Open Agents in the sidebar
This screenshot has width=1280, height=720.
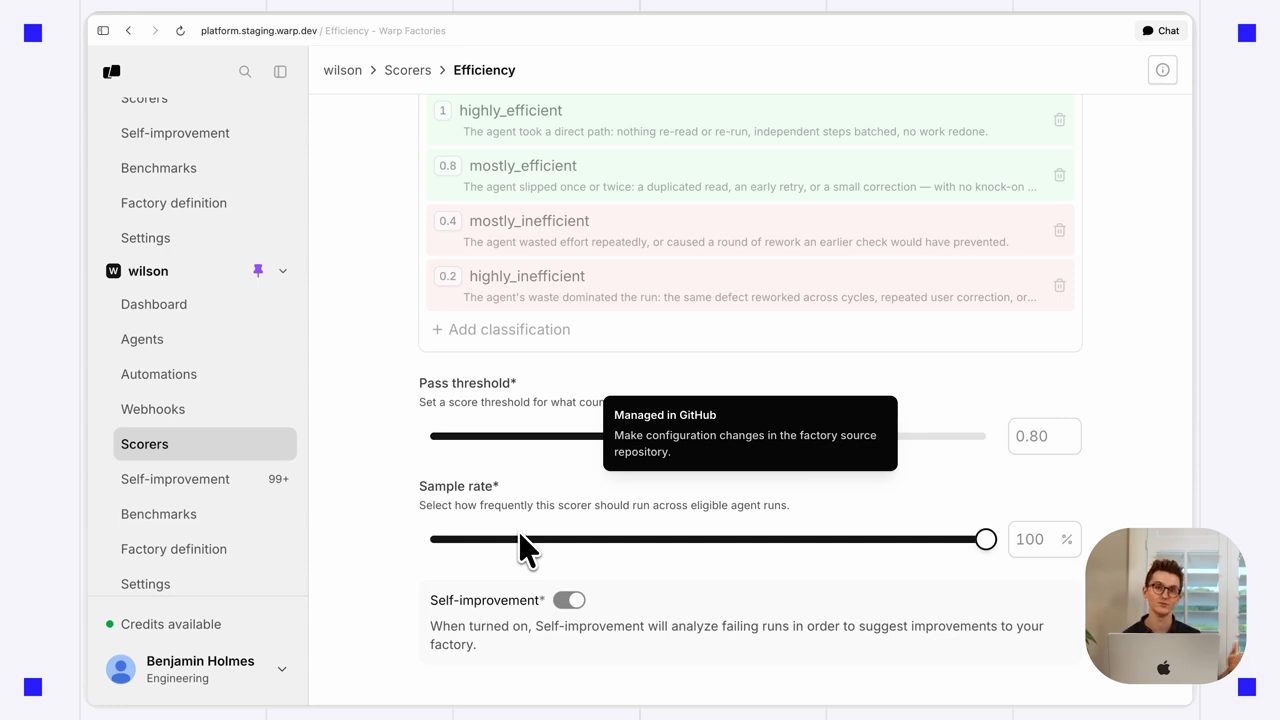point(142,339)
